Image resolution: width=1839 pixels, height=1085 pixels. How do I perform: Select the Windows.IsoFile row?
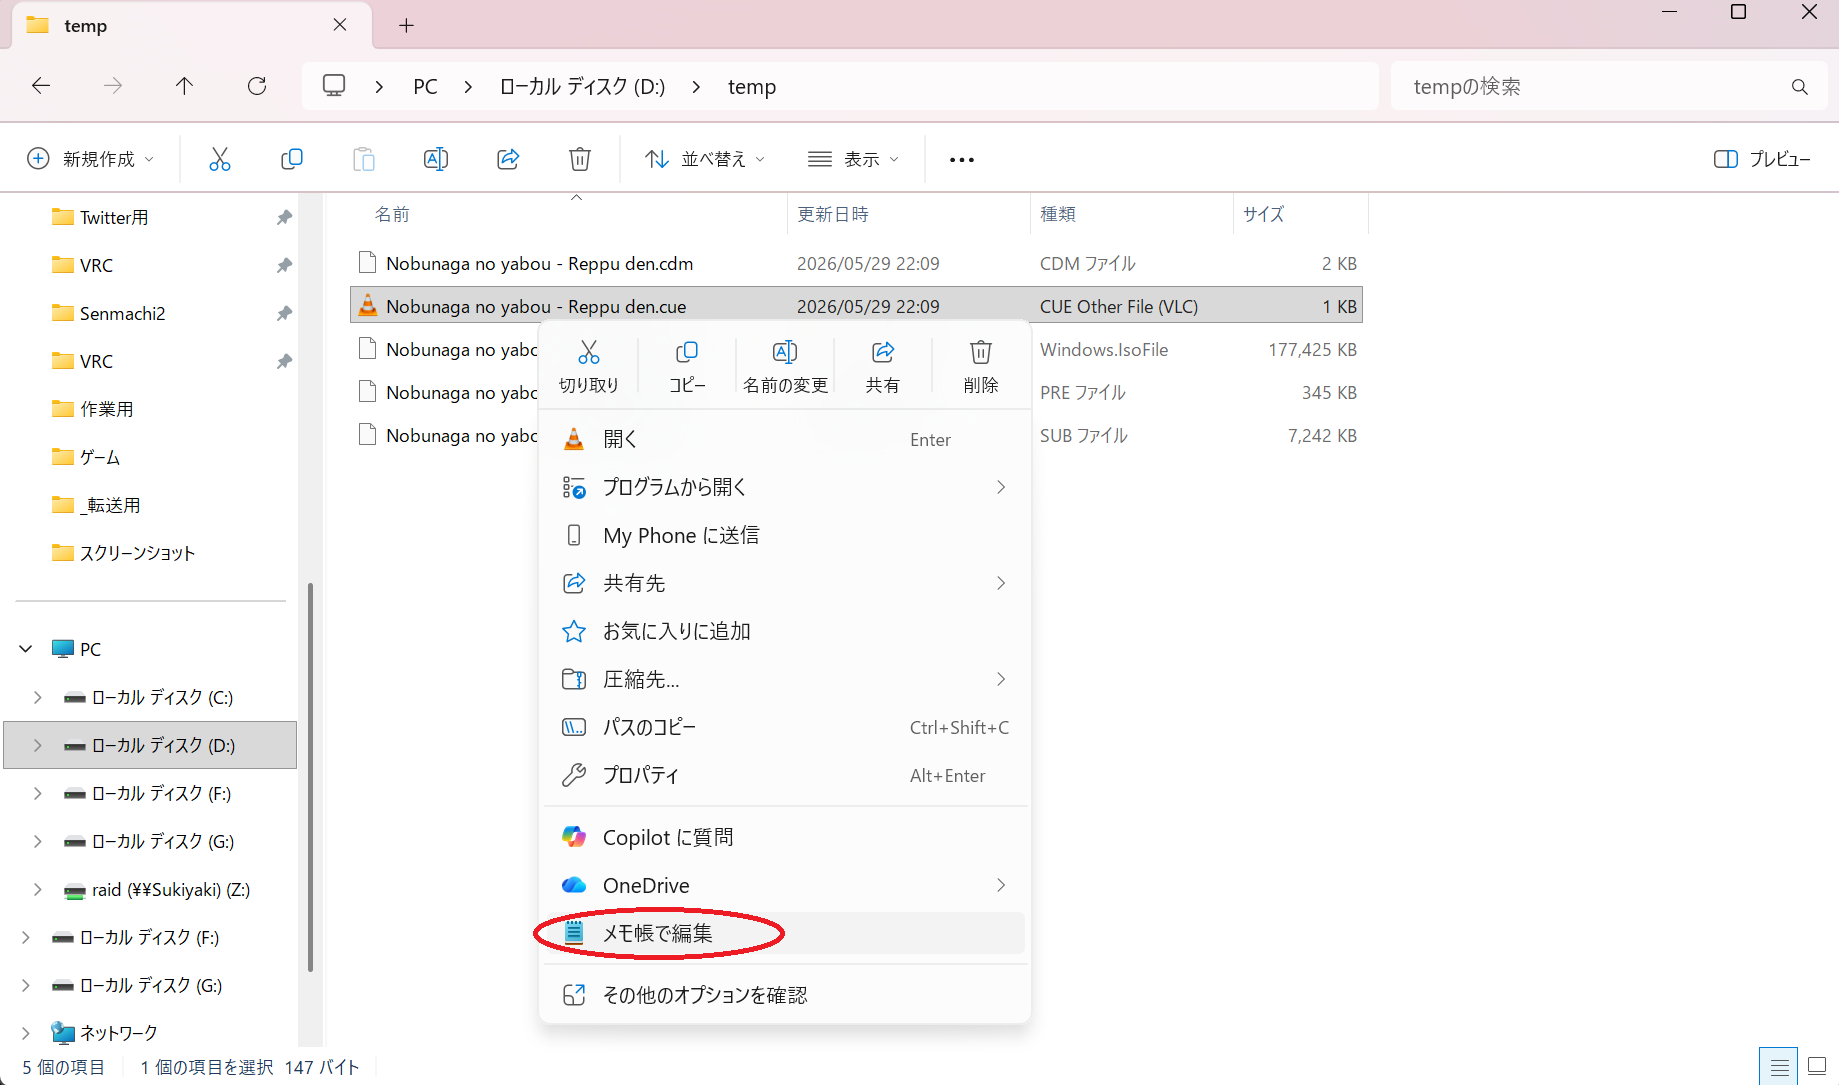[x=856, y=350]
